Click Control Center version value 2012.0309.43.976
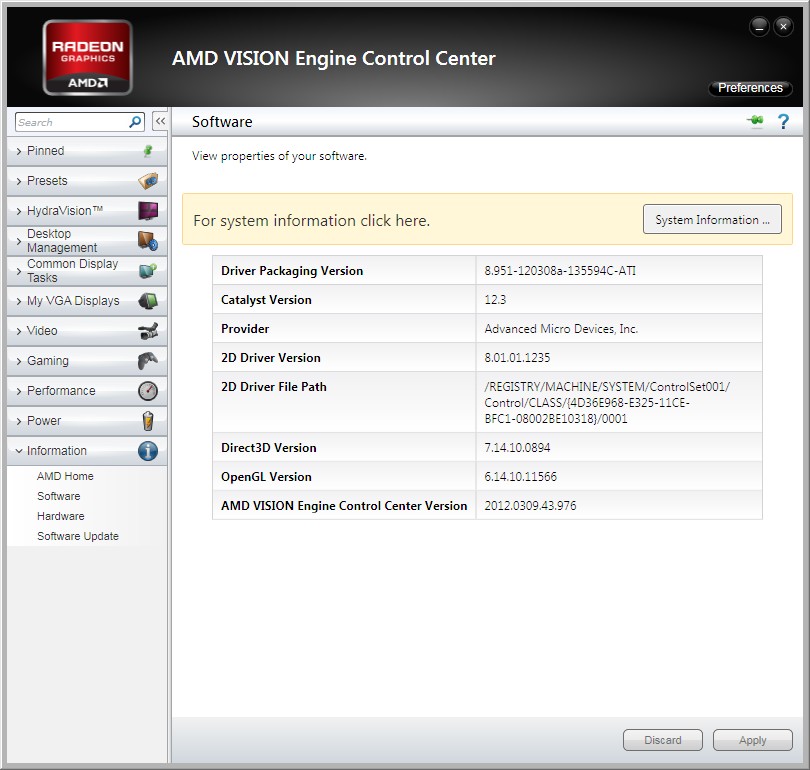Viewport: 810px width, 770px height. 530,505
